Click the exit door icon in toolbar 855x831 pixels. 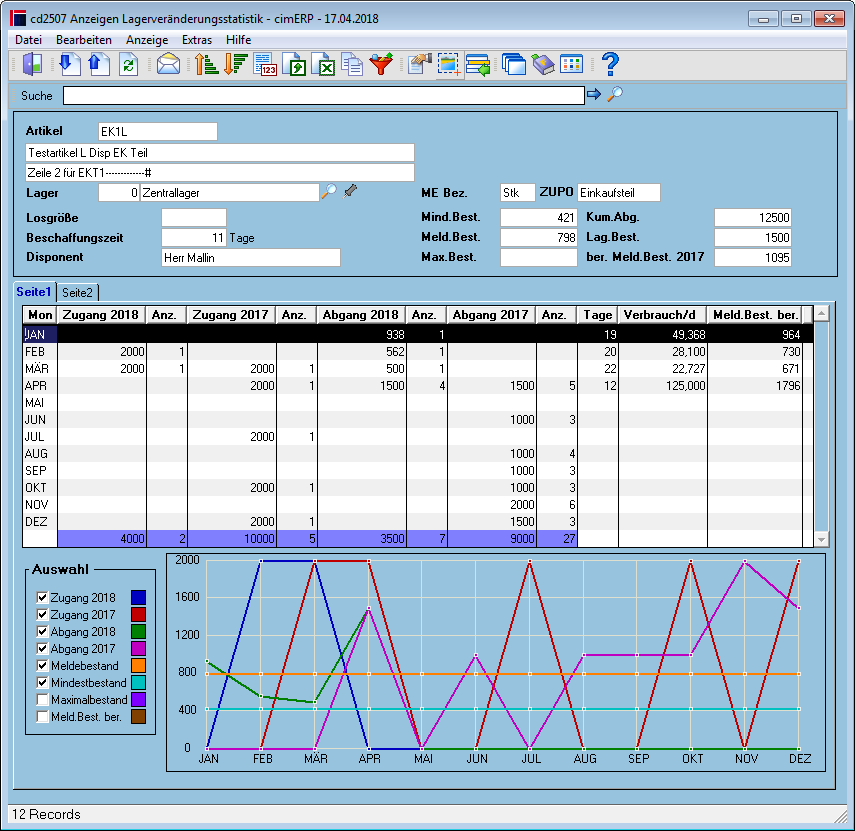(x=32, y=64)
